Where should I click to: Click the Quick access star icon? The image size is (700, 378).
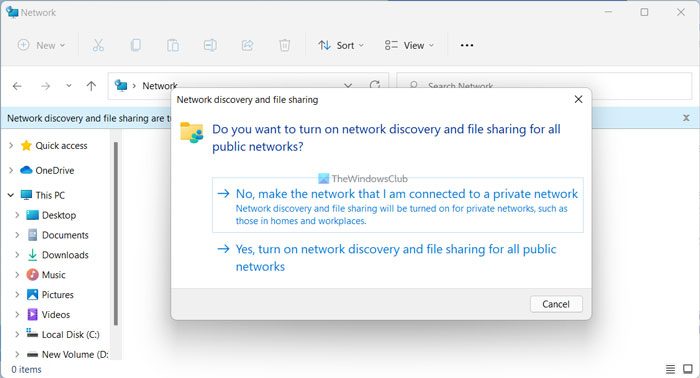[x=26, y=145]
